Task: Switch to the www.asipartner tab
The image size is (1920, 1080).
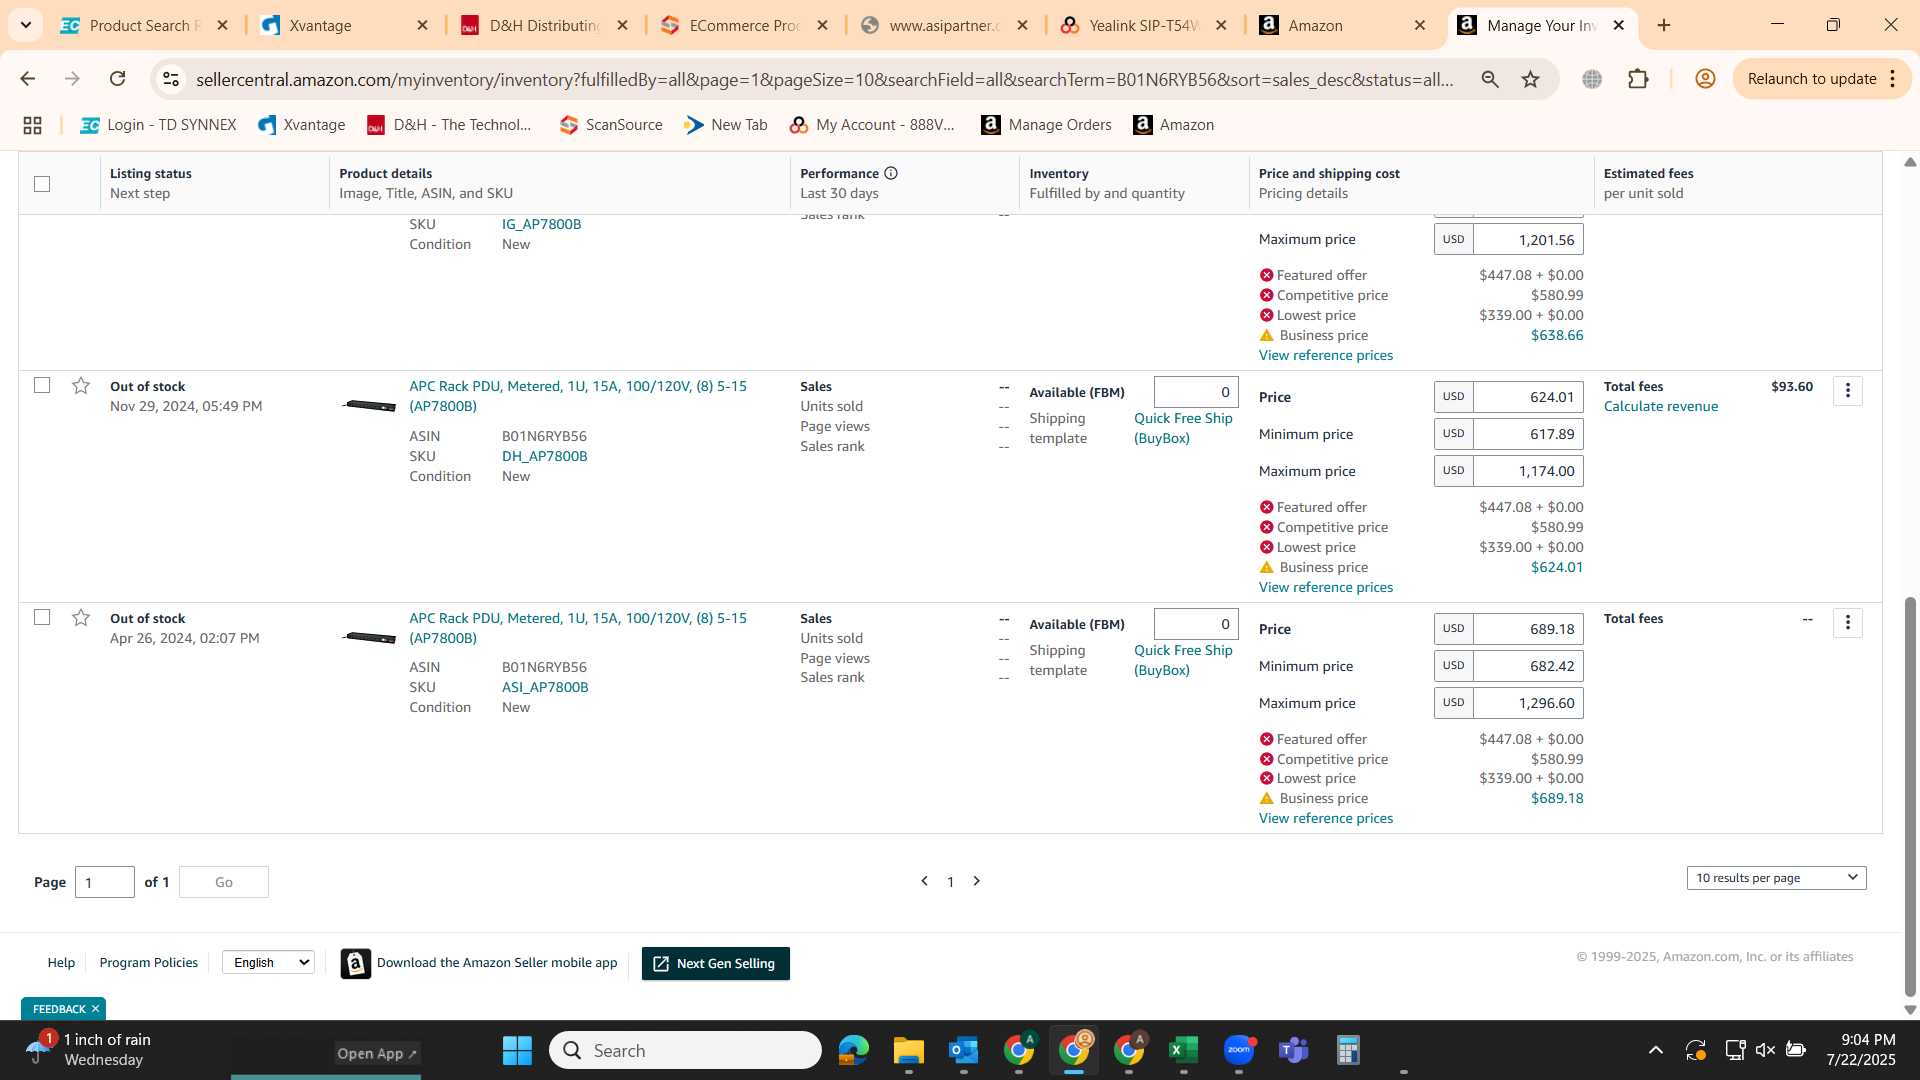Action: (x=944, y=25)
